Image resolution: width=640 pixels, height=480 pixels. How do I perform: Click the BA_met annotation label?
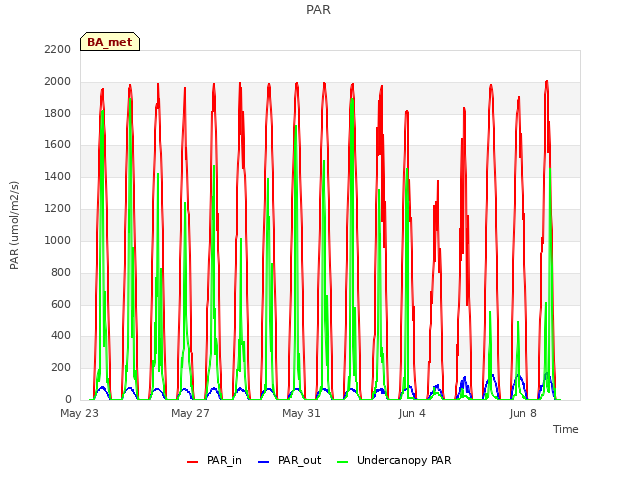(110, 42)
